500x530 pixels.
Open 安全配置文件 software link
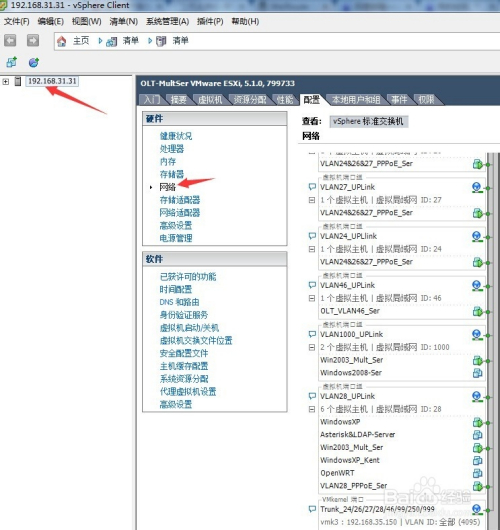[x=184, y=354]
